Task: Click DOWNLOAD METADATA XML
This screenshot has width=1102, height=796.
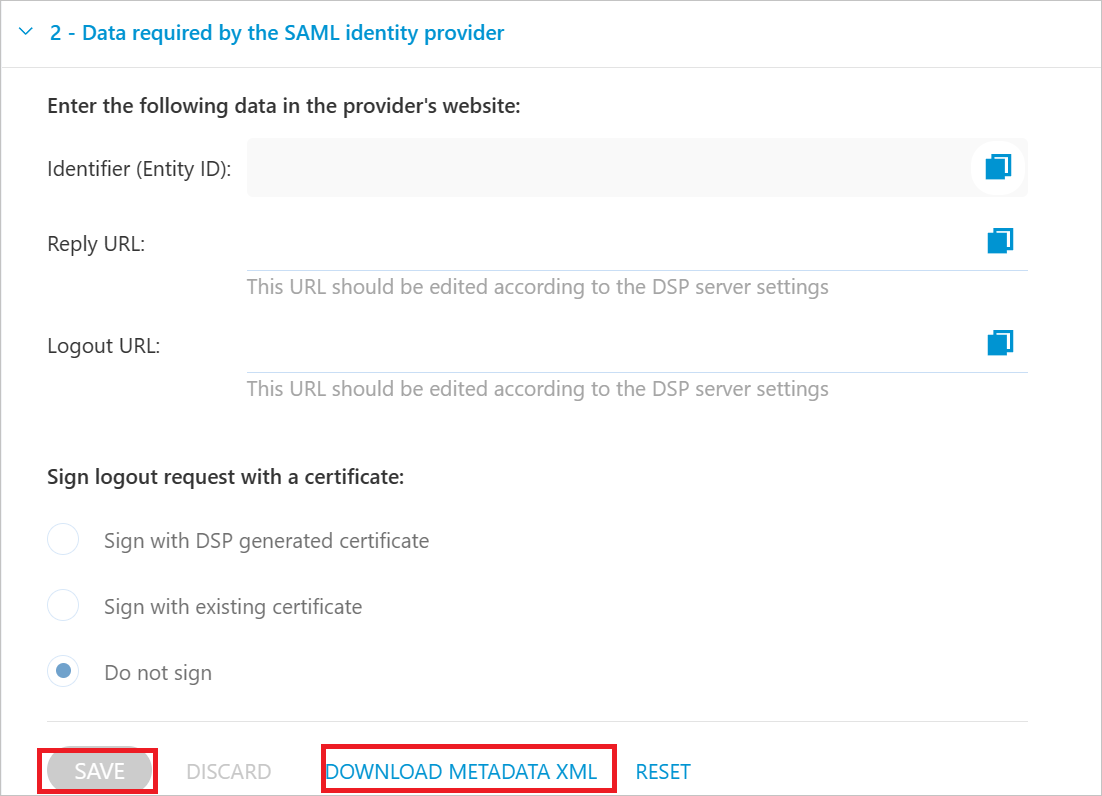Action: (468, 771)
